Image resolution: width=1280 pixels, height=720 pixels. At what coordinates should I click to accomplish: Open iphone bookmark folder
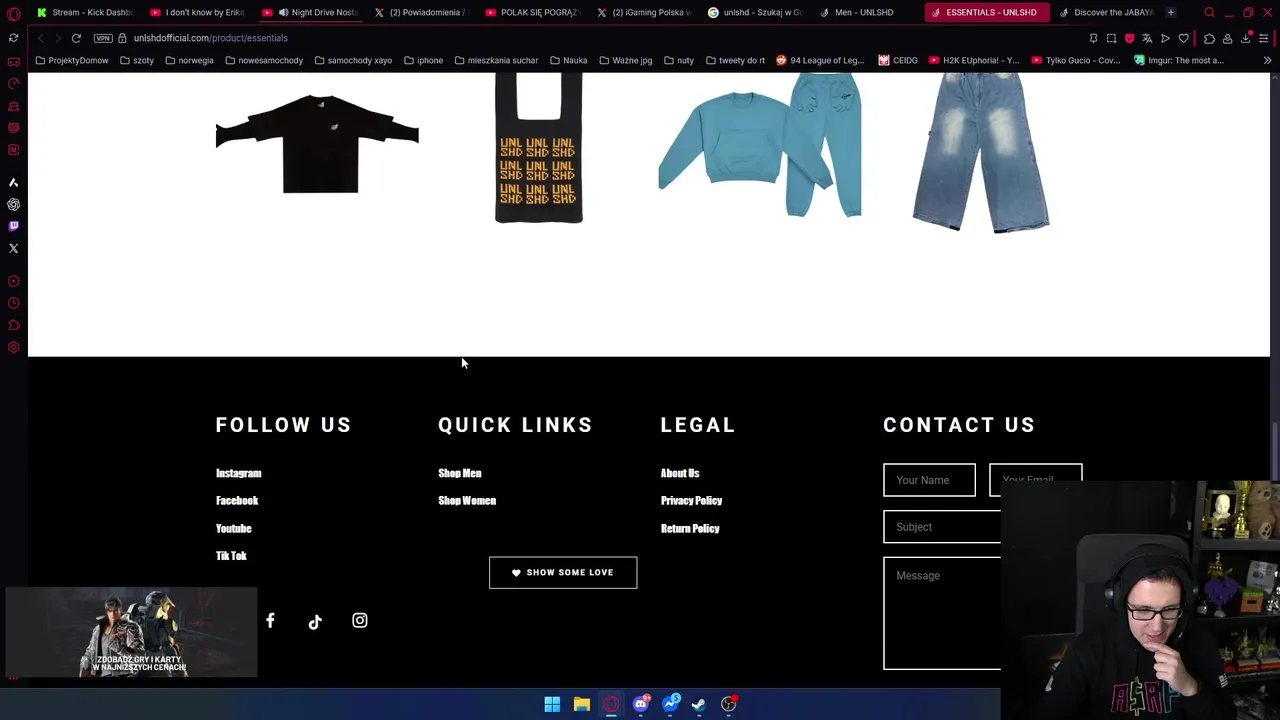pyautogui.click(x=423, y=60)
